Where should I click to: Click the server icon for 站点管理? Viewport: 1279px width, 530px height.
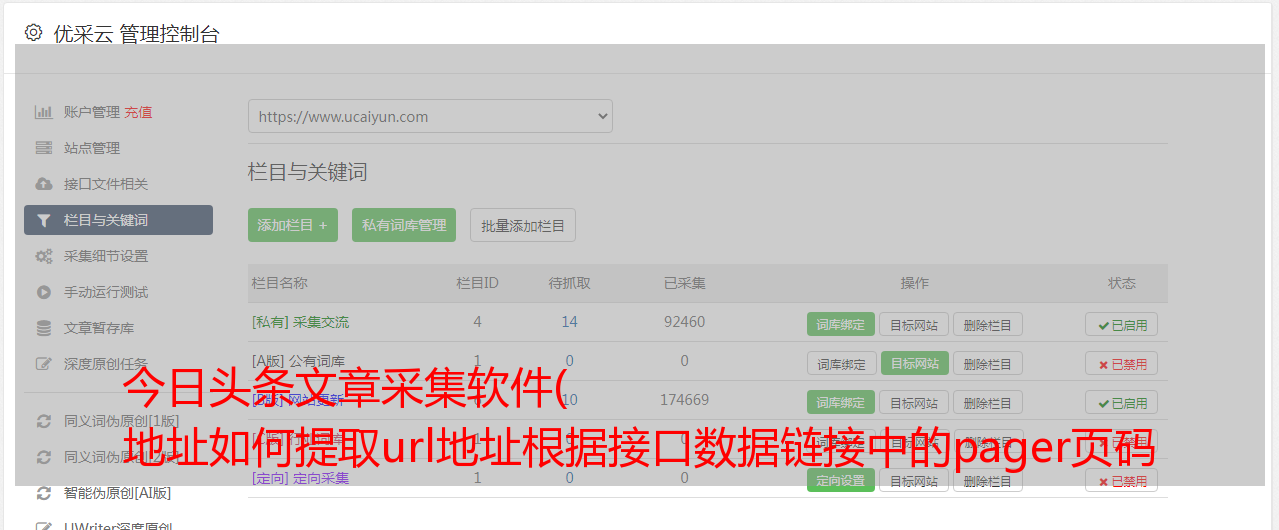pyautogui.click(x=44, y=148)
